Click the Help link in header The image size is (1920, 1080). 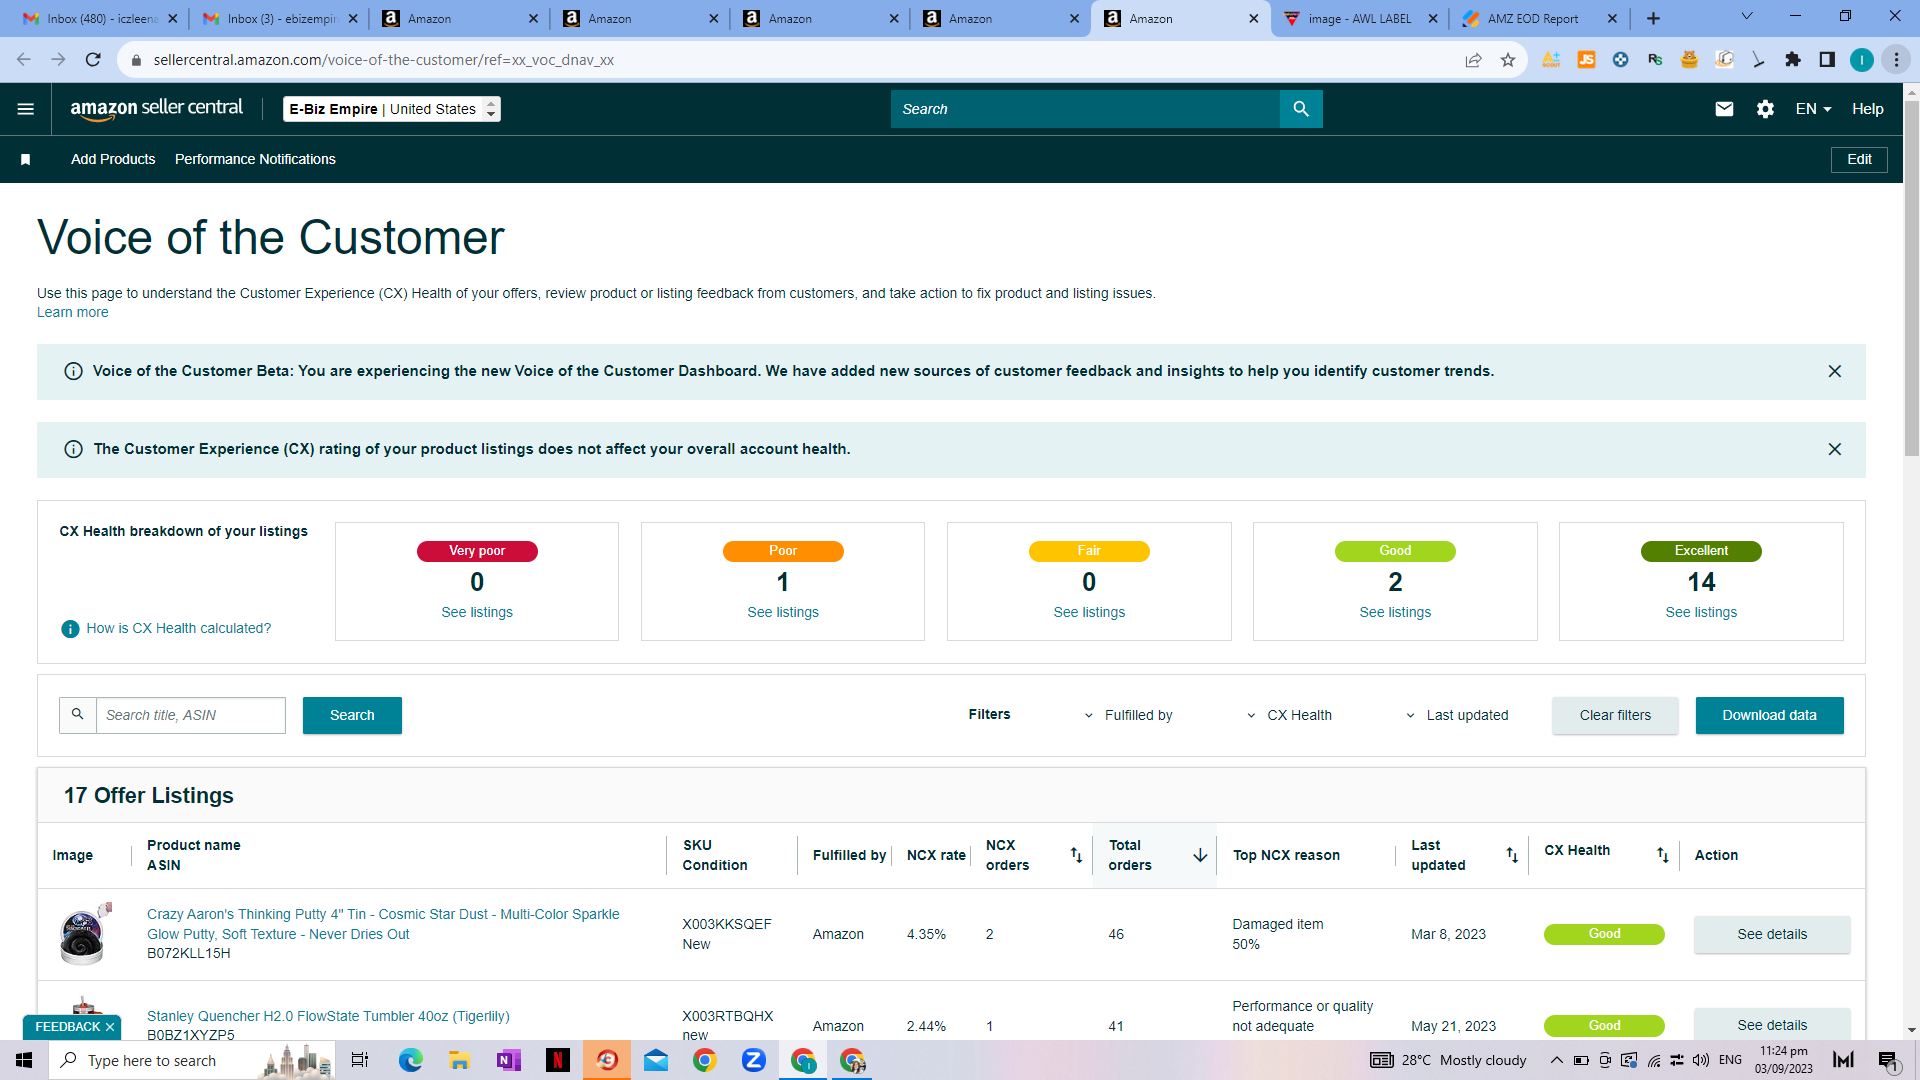(1867, 109)
